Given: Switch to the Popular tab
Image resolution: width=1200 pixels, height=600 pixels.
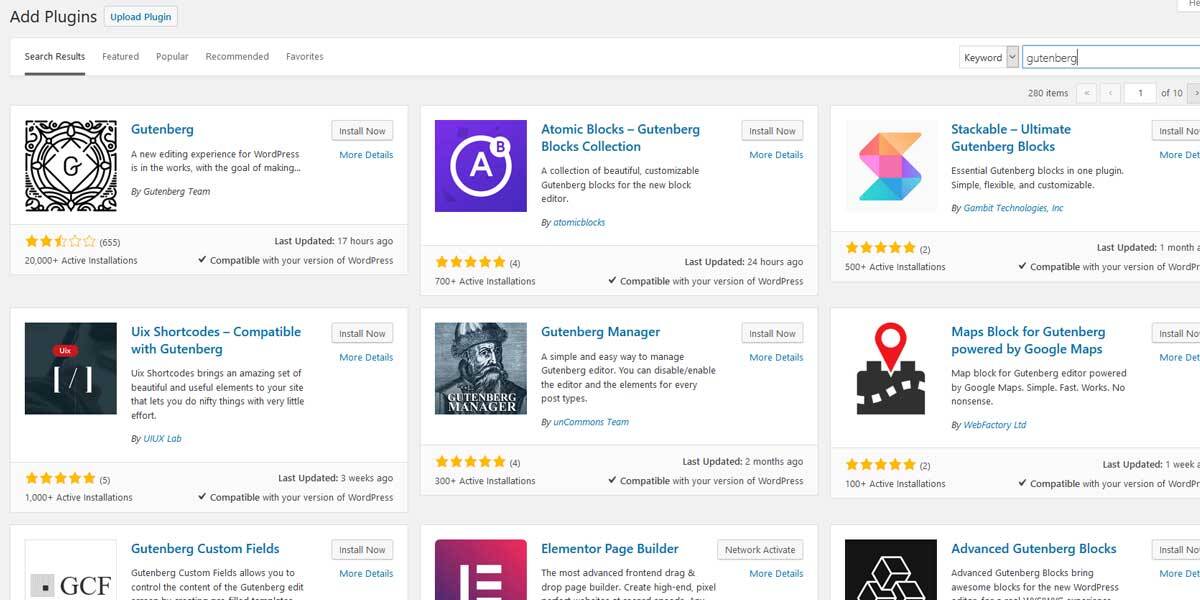Looking at the screenshot, I should [x=172, y=57].
